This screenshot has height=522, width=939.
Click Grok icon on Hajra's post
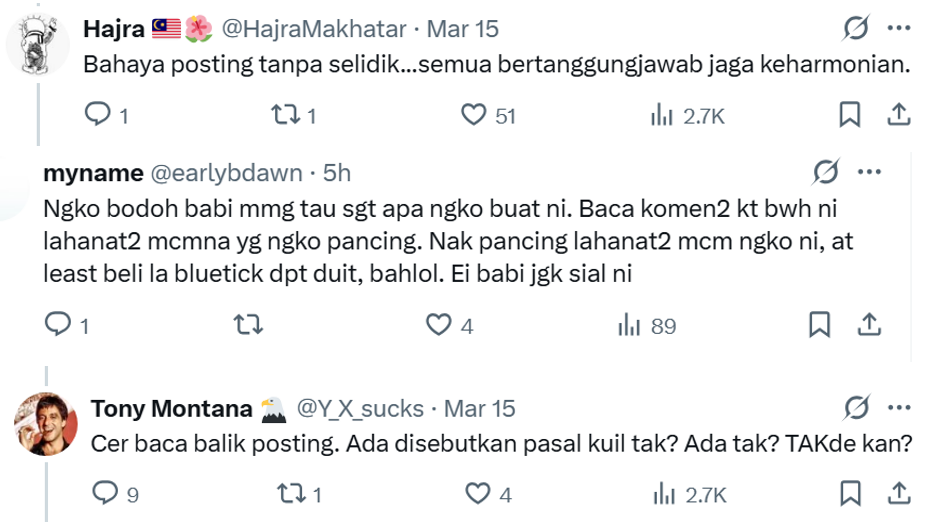(x=856, y=29)
